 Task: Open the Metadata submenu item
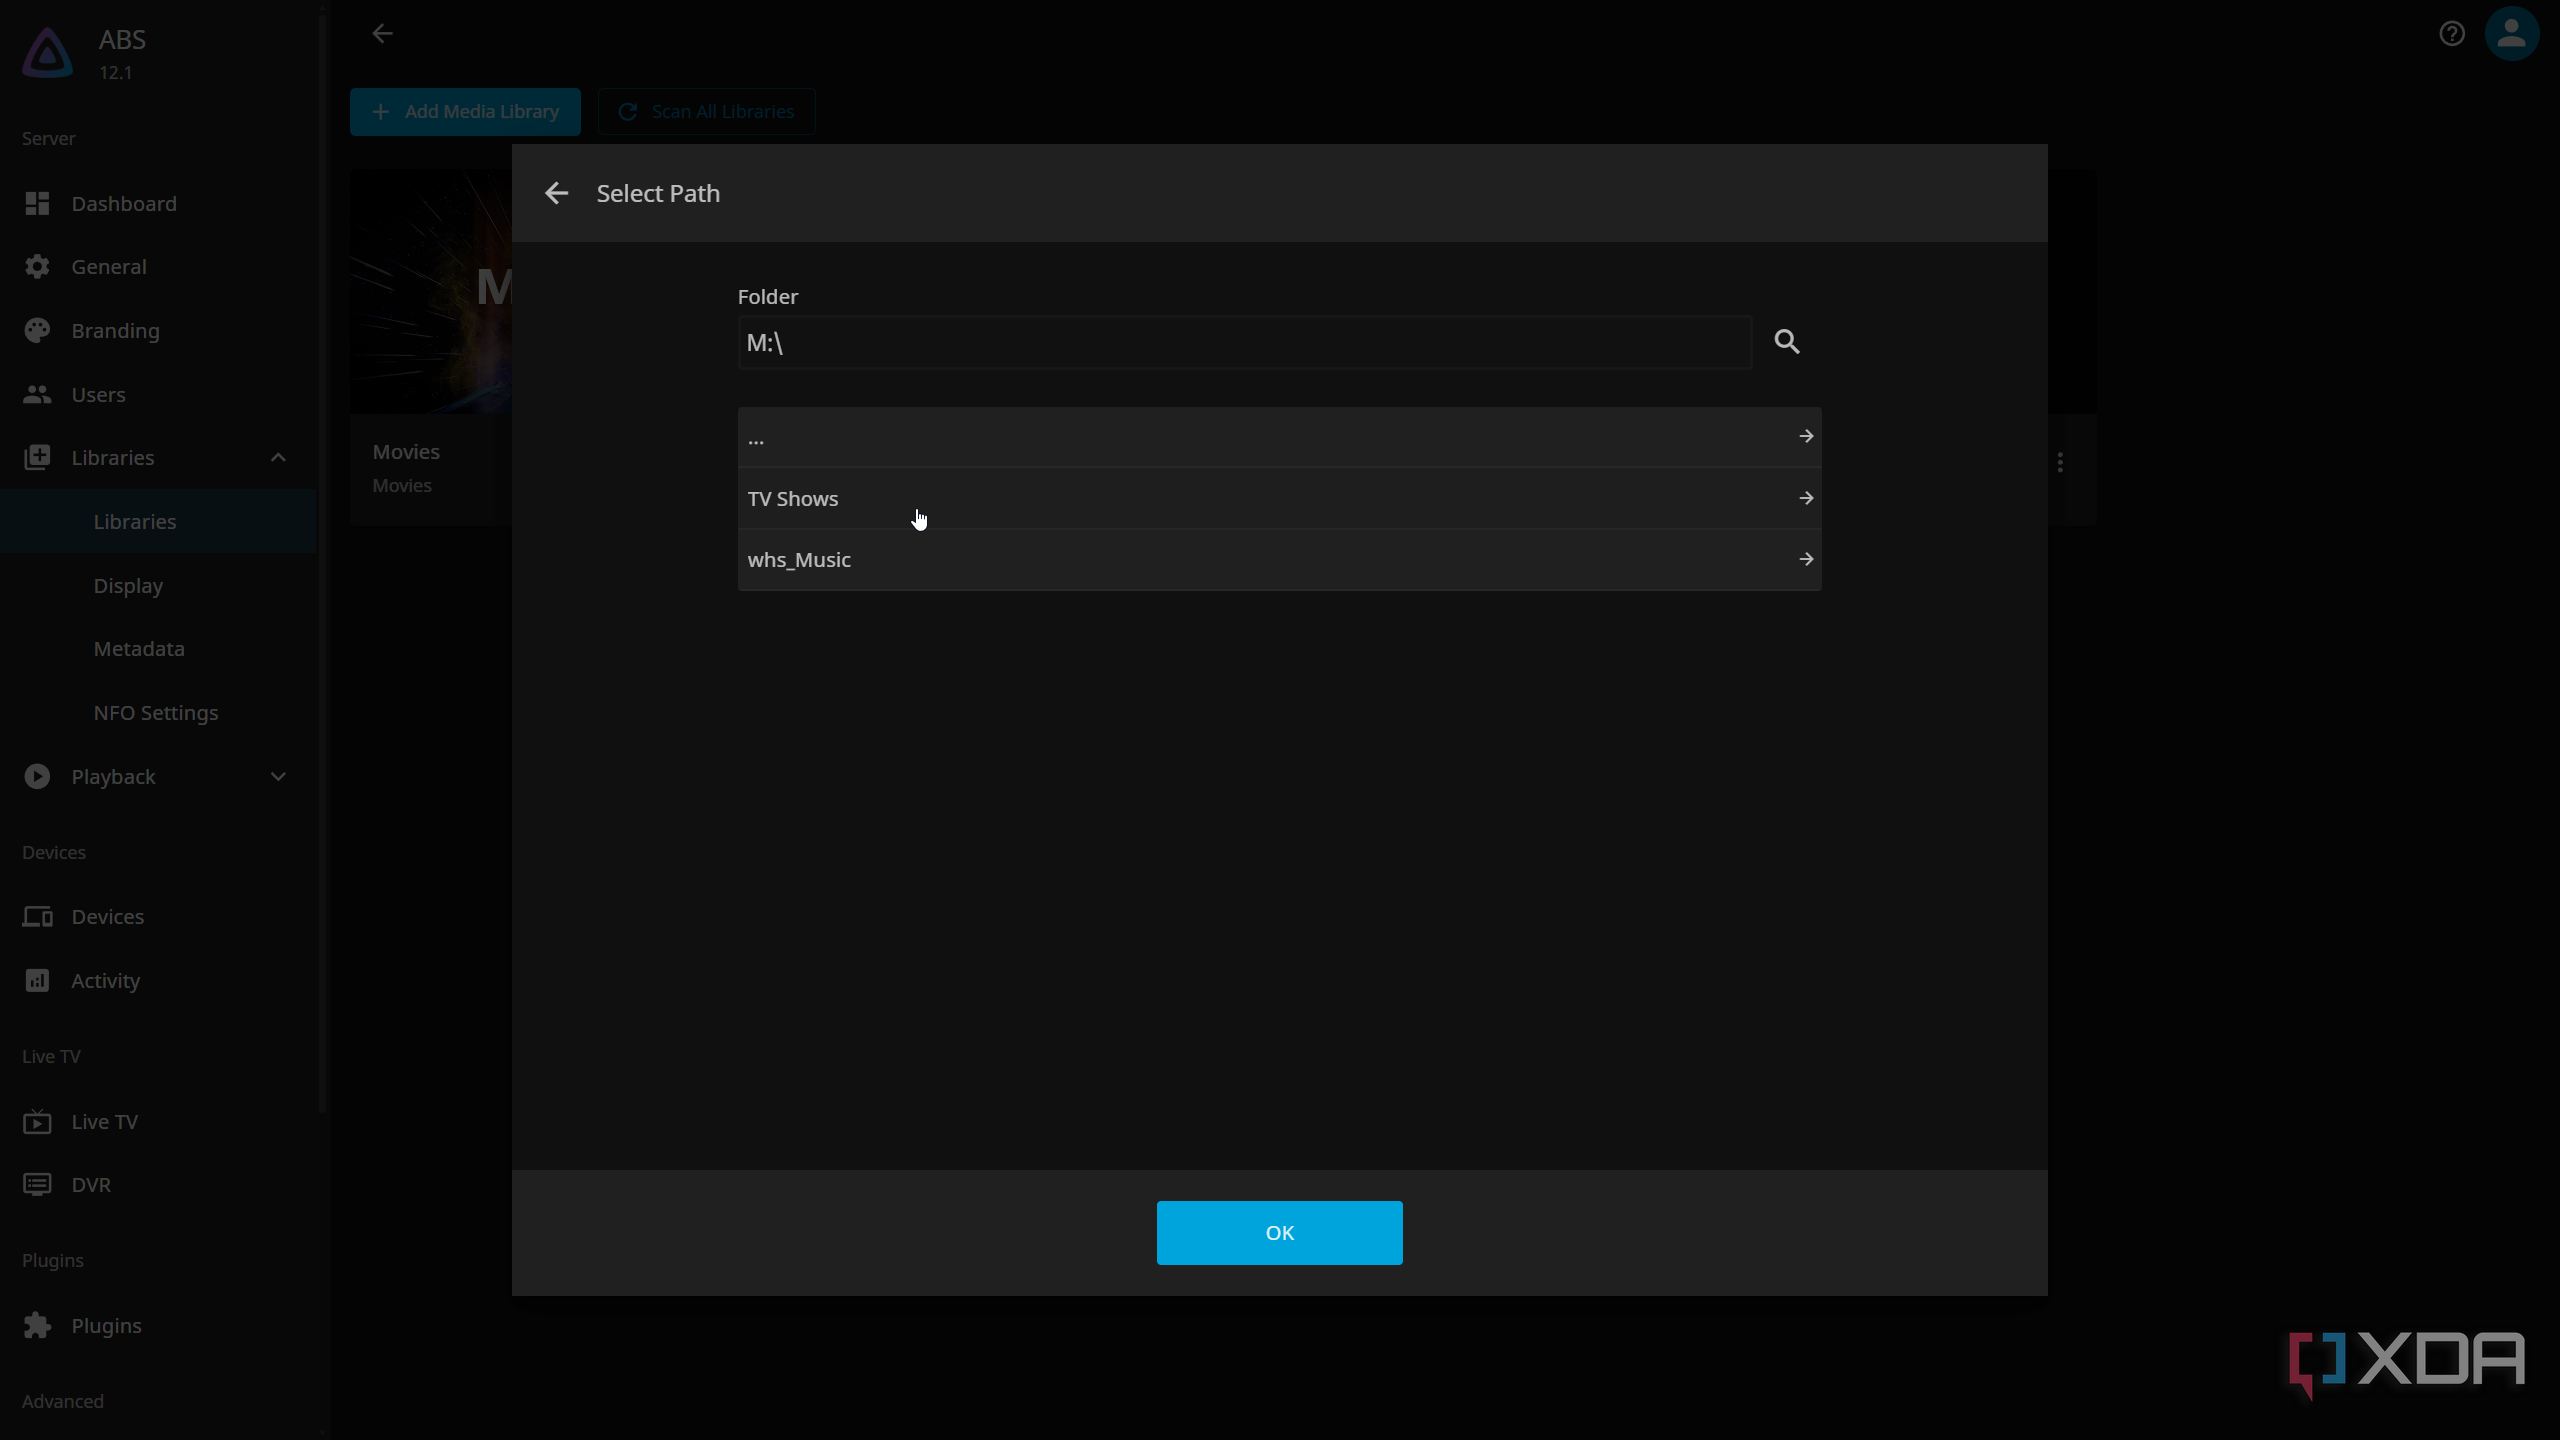click(x=139, y=649)
